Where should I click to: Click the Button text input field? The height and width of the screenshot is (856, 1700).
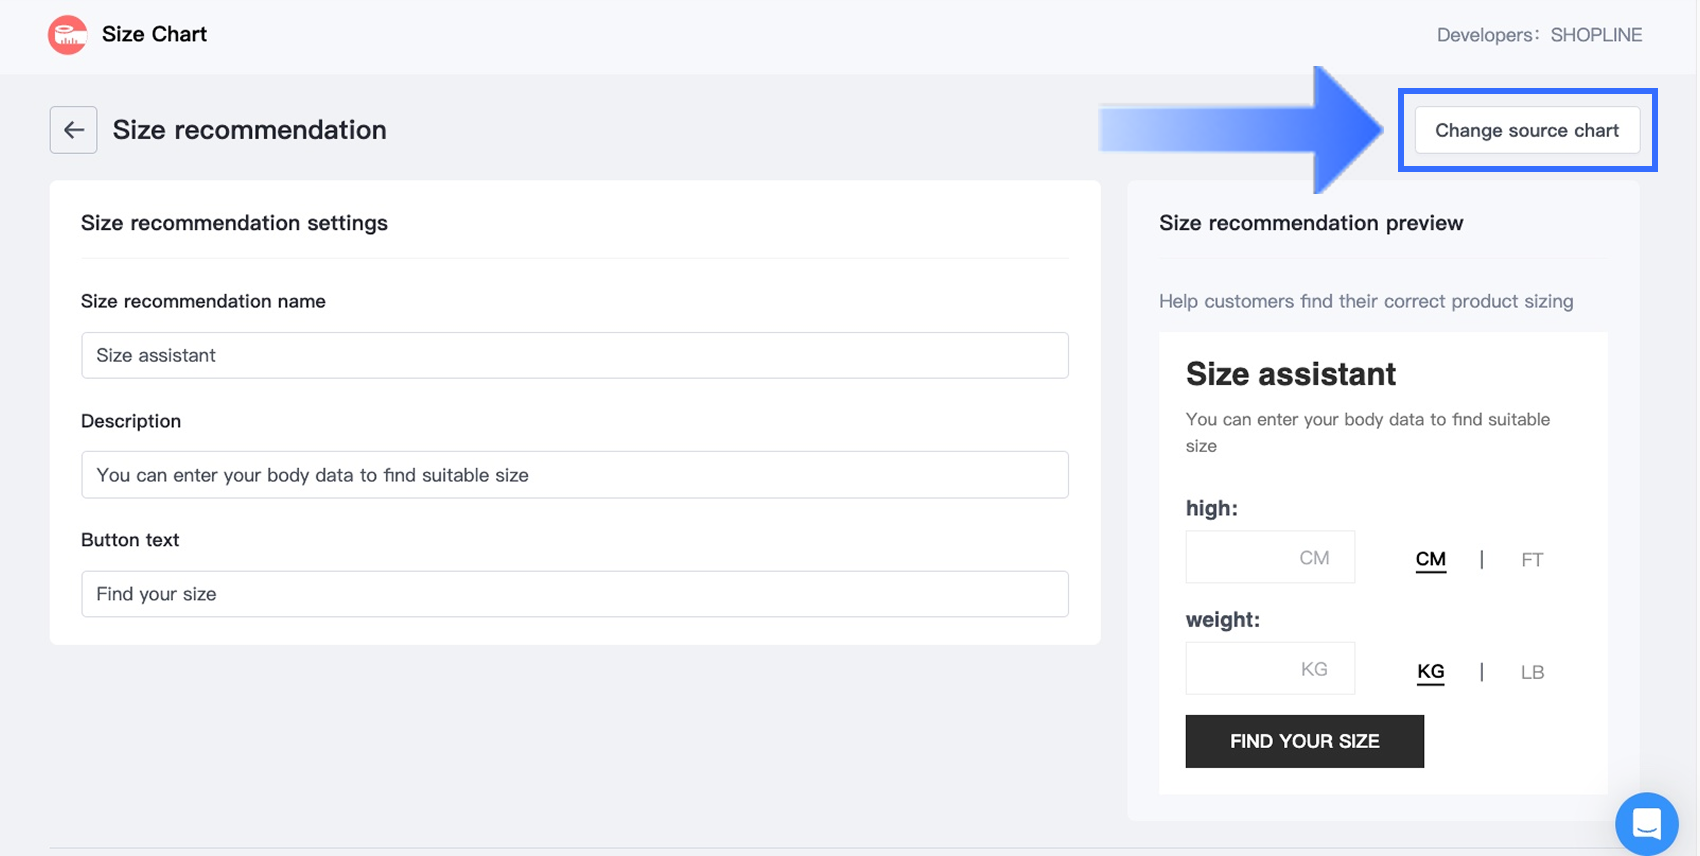574,594
